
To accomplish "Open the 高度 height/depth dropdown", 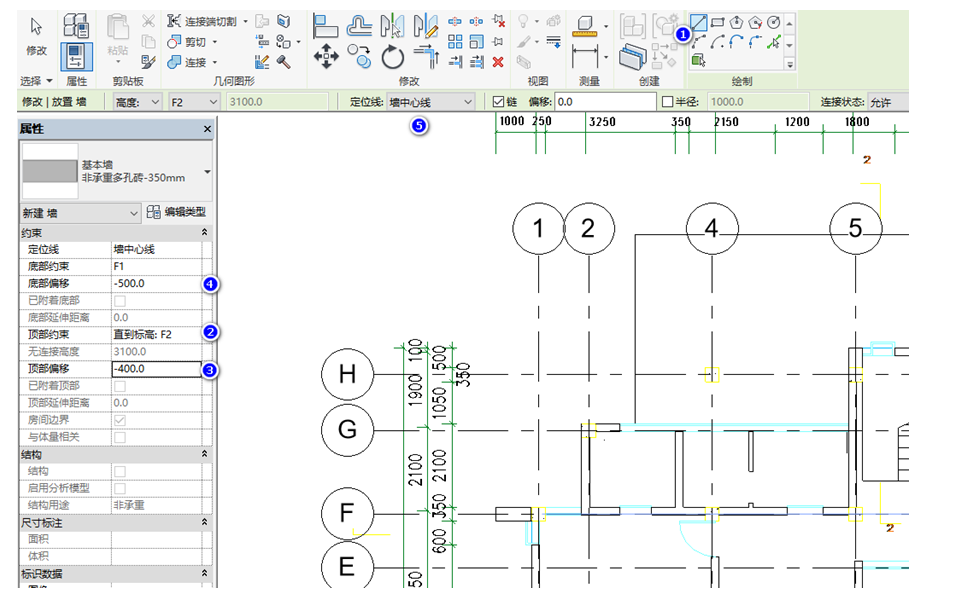I will (x=137, y=102).
